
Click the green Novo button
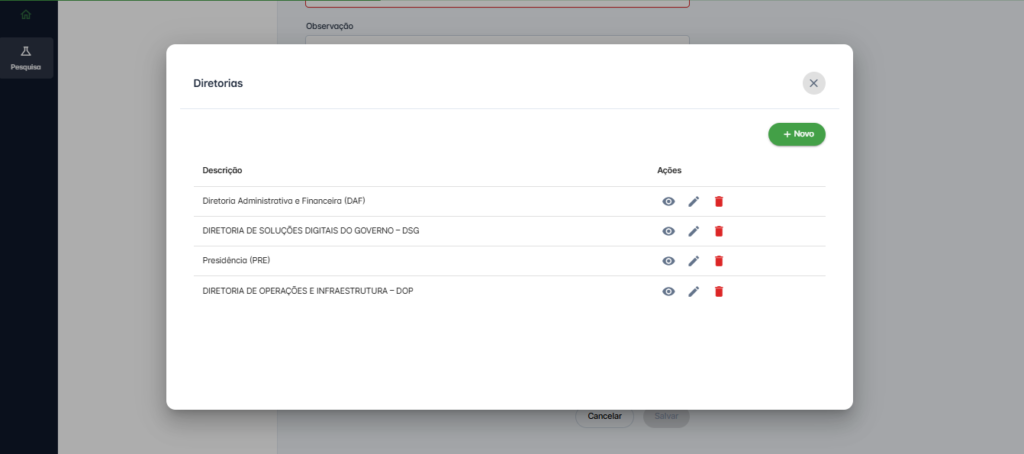(x=796, y=134)
